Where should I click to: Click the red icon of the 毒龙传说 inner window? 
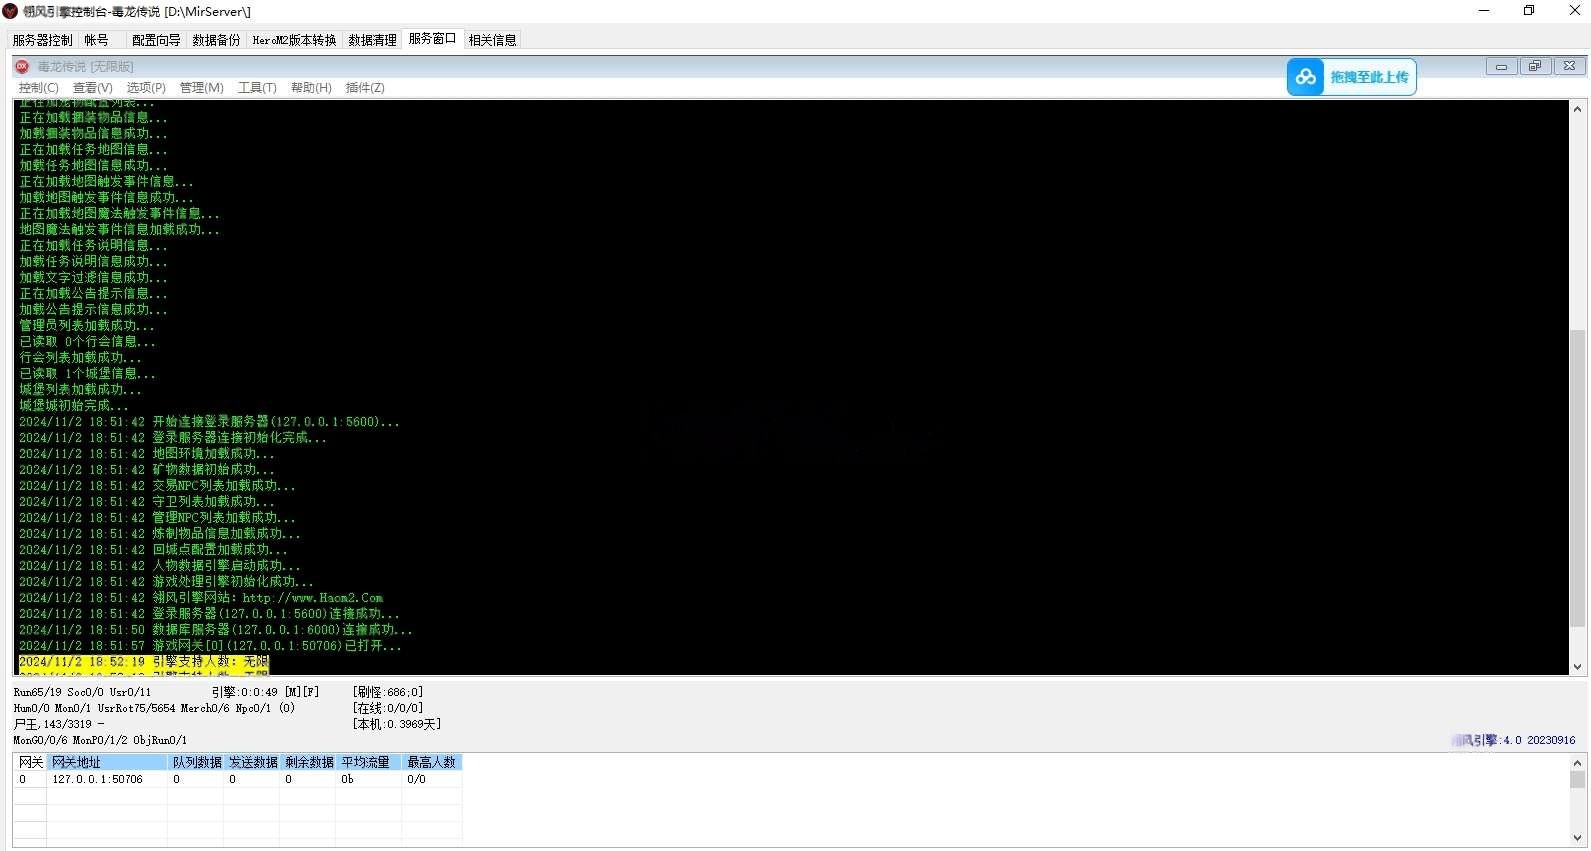[x=22, y=66]
